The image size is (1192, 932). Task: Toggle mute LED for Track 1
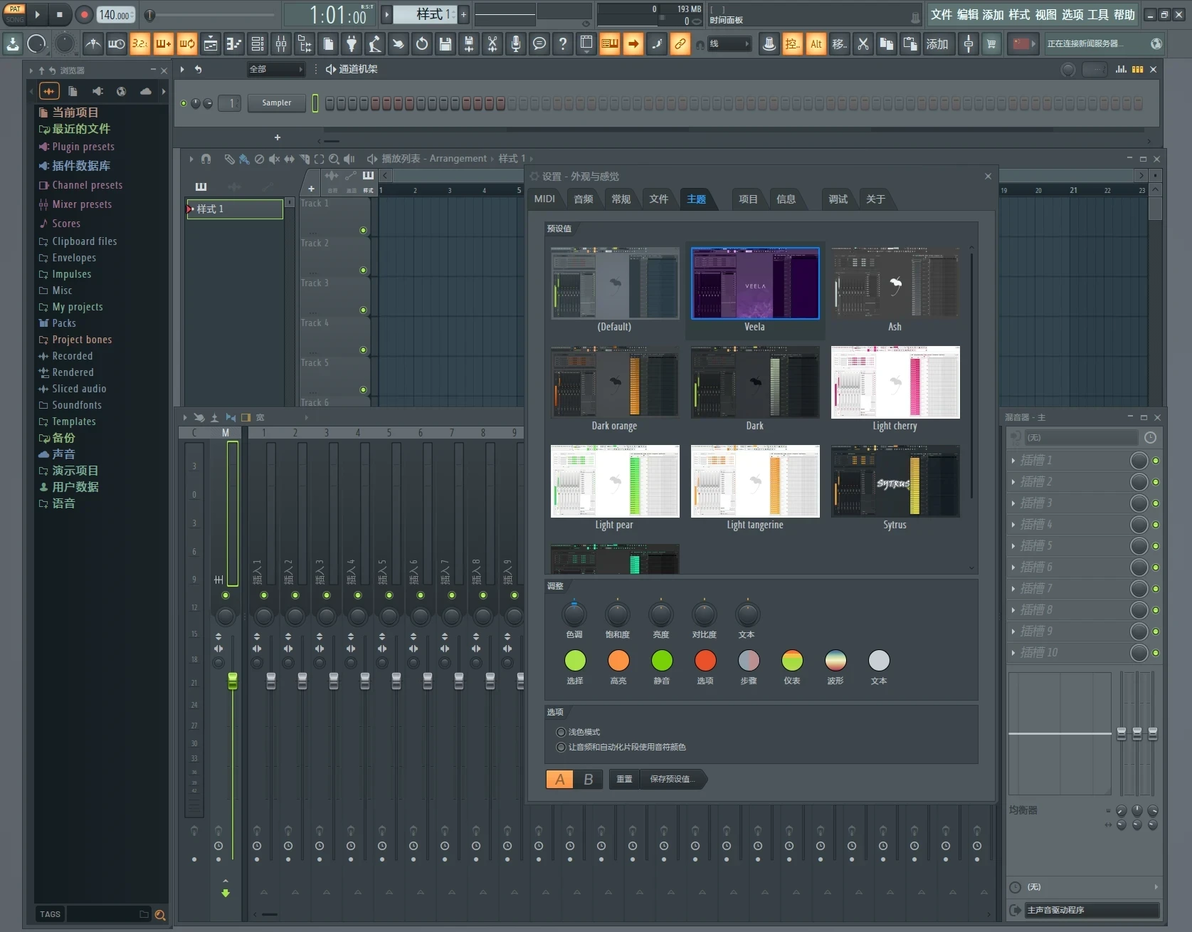pyautogui.click(x=363, y=230)
